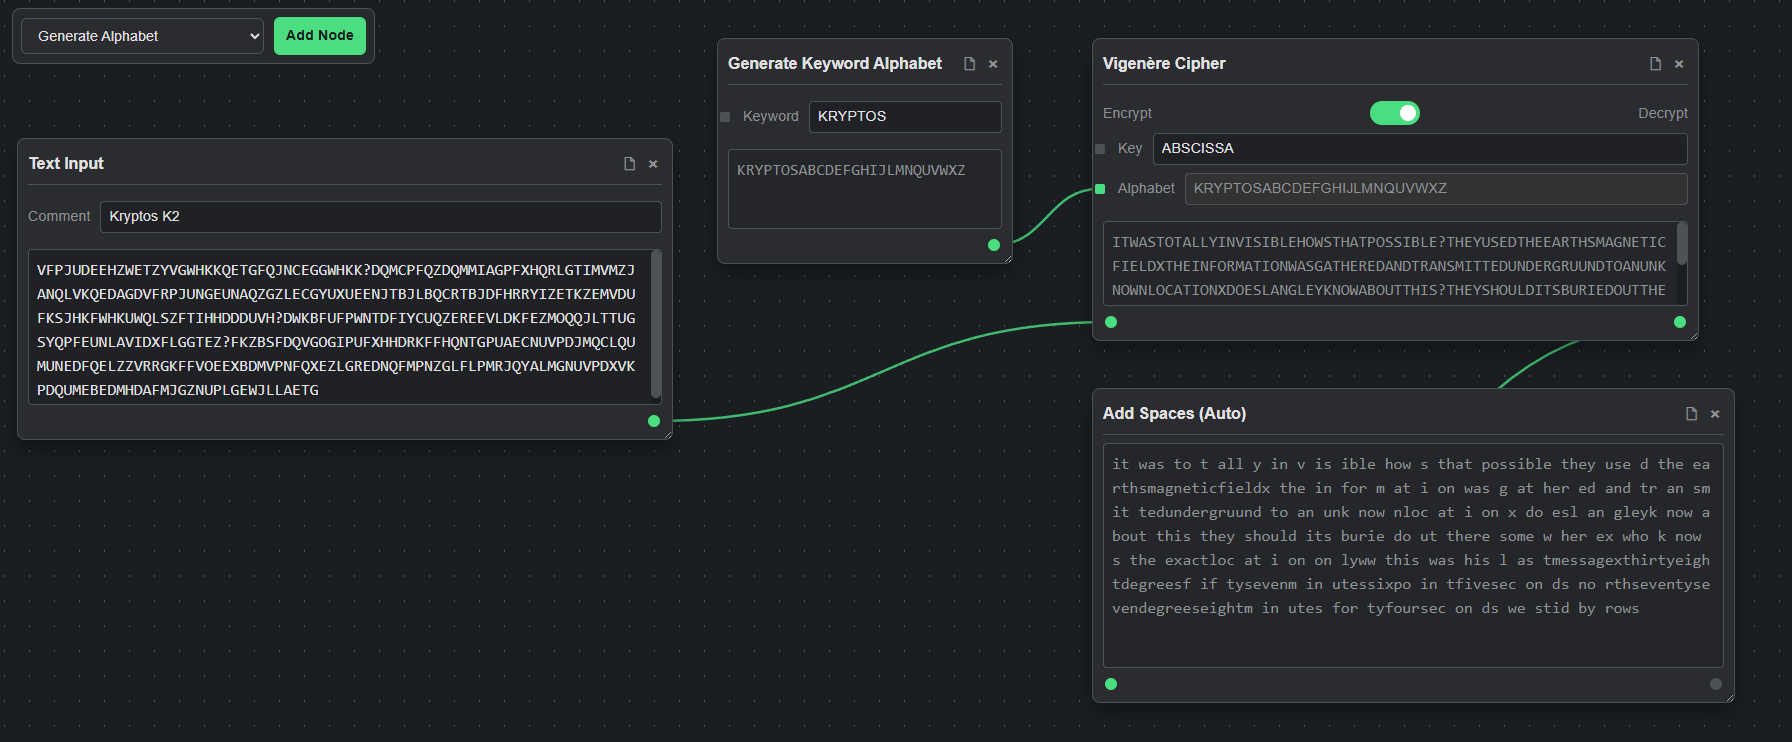Click copy icon on Add Spaces (Auto) node
The width and height of the screenshot is (1792, 742).
(1691, 414)
